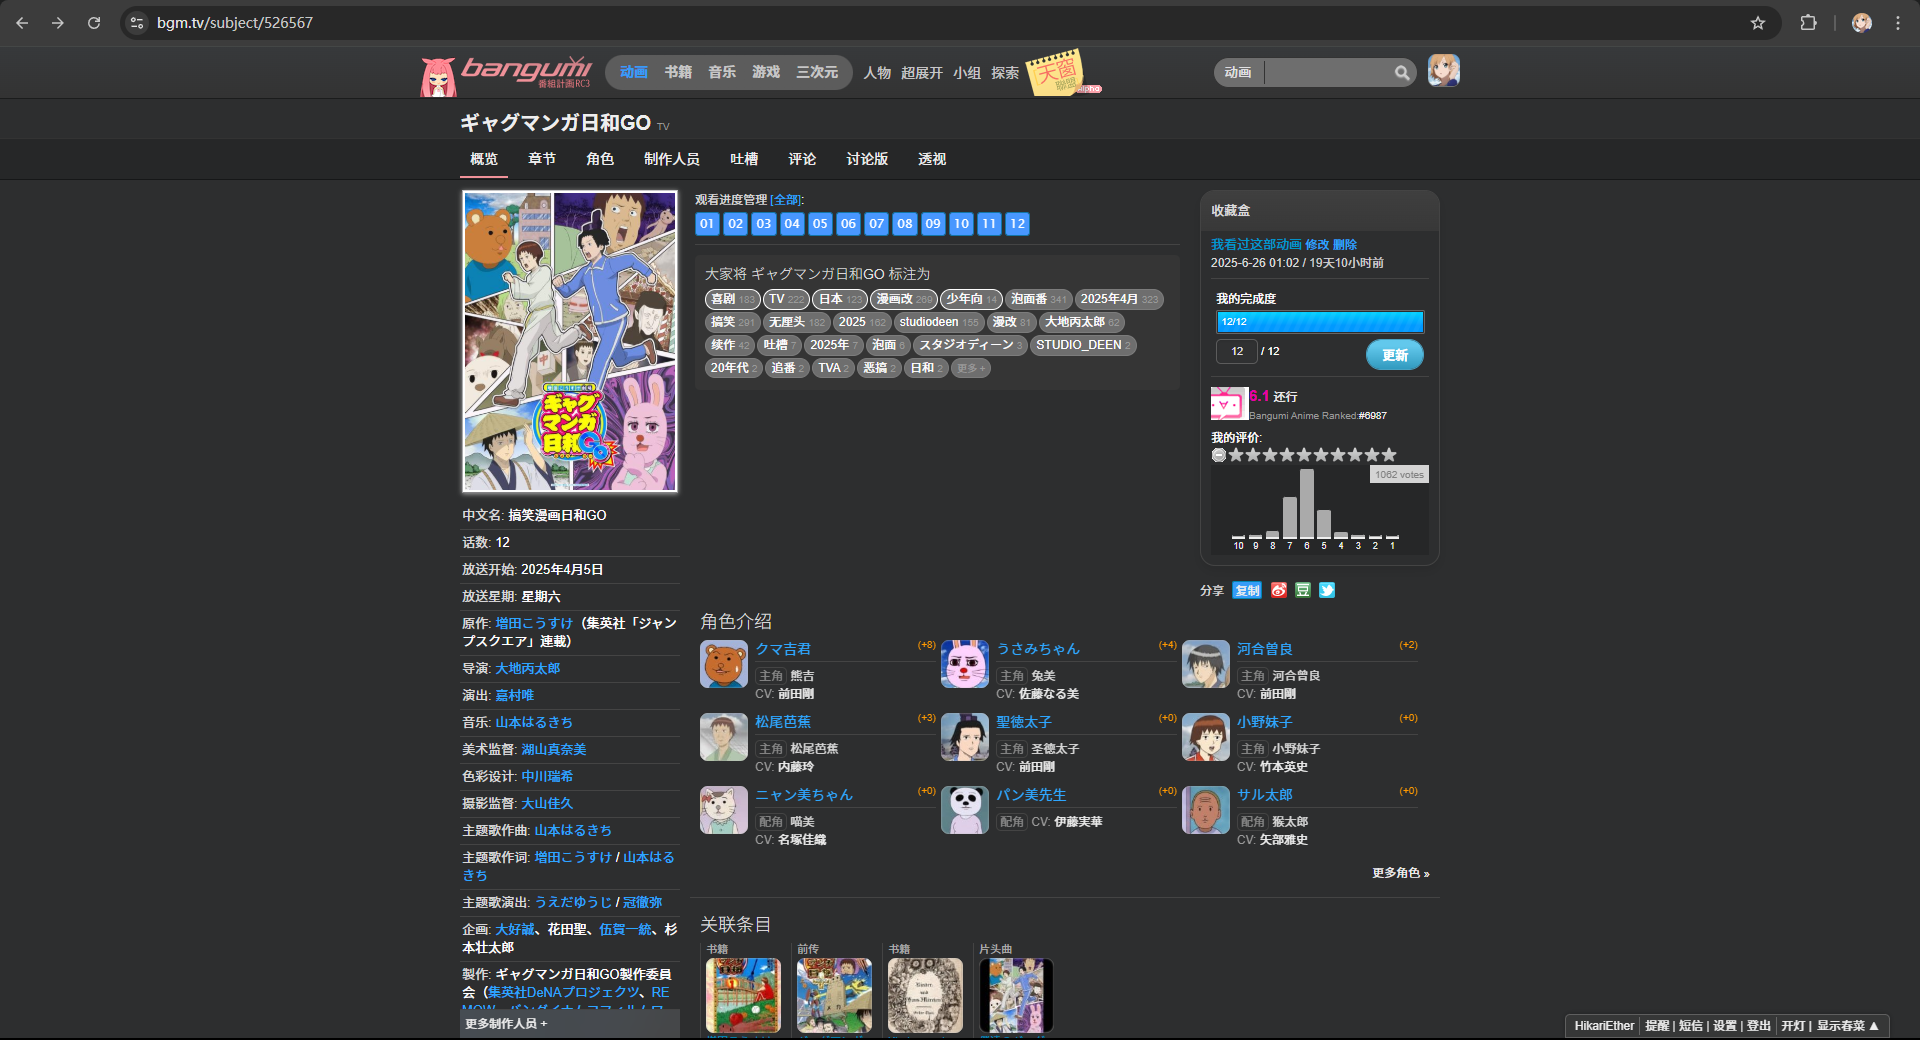Click the 喜剧 tag

732,299
